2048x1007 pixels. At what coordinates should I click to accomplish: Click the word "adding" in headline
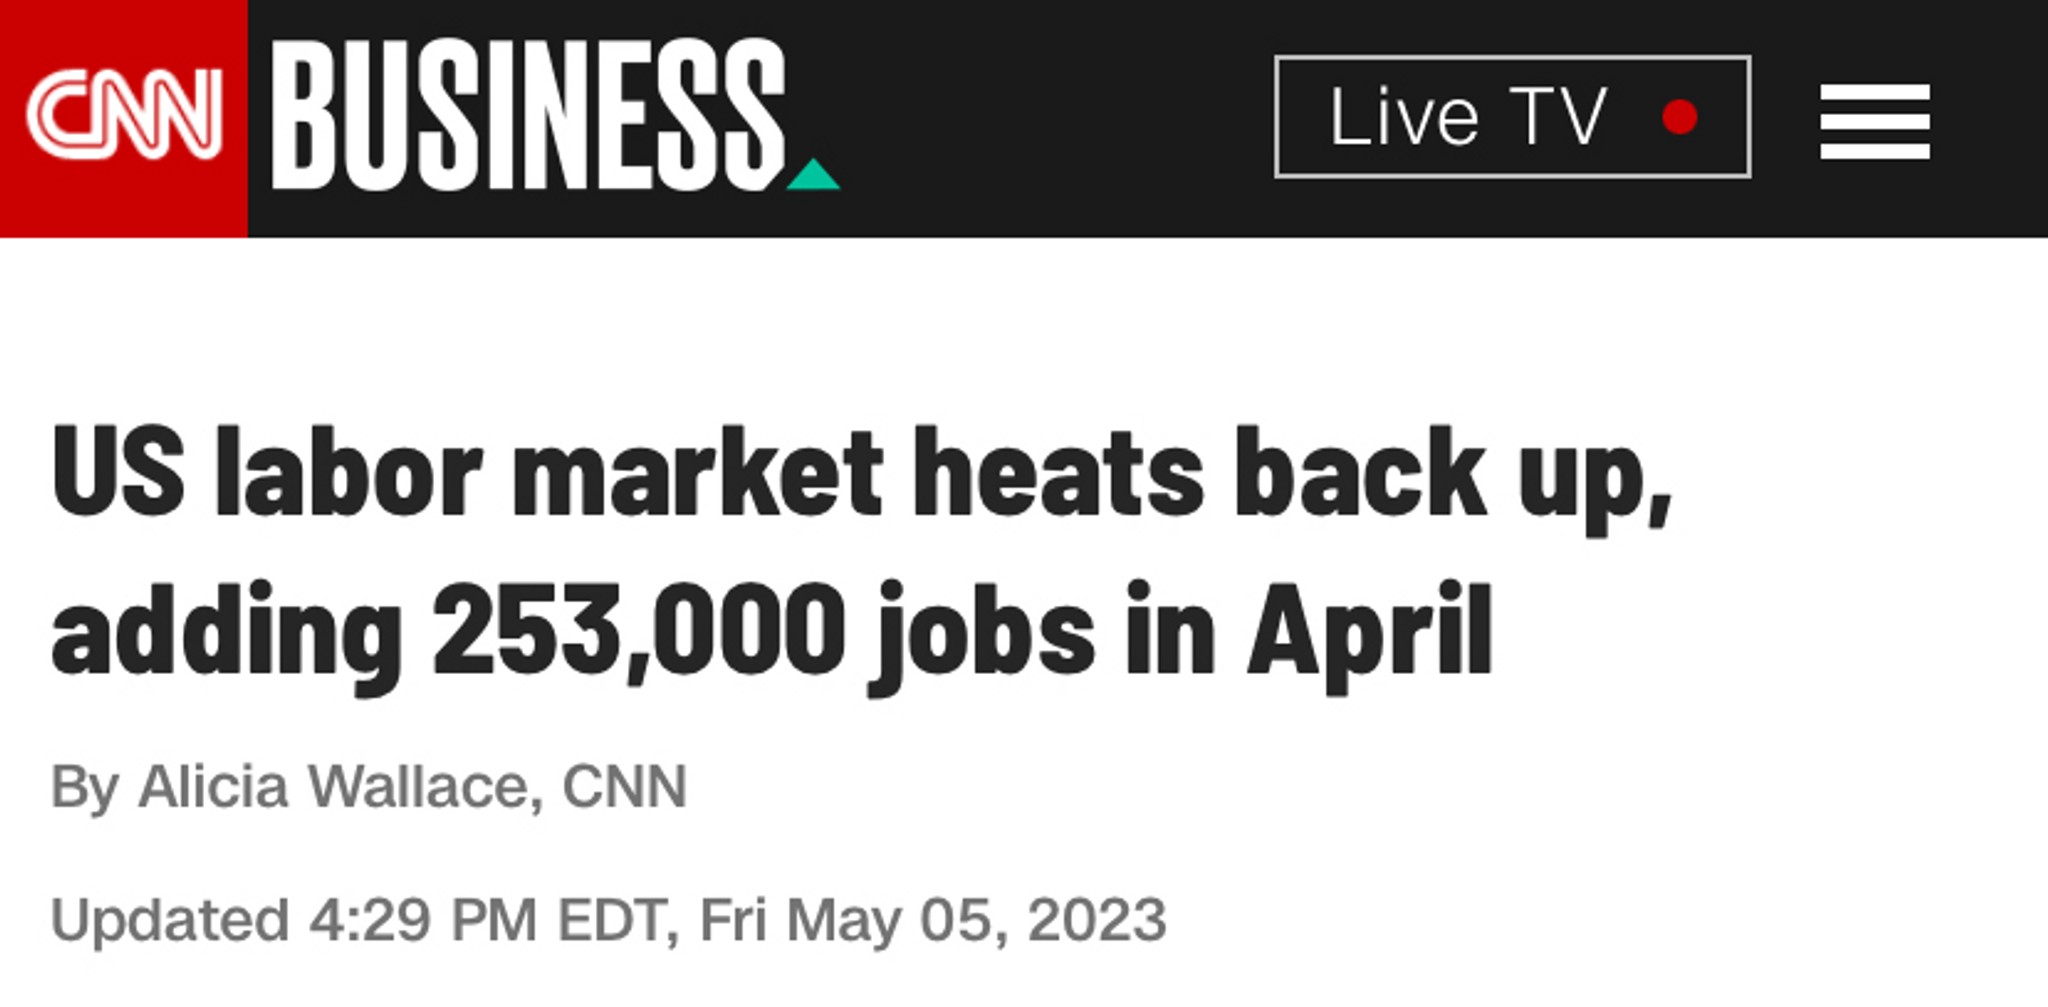227,637
